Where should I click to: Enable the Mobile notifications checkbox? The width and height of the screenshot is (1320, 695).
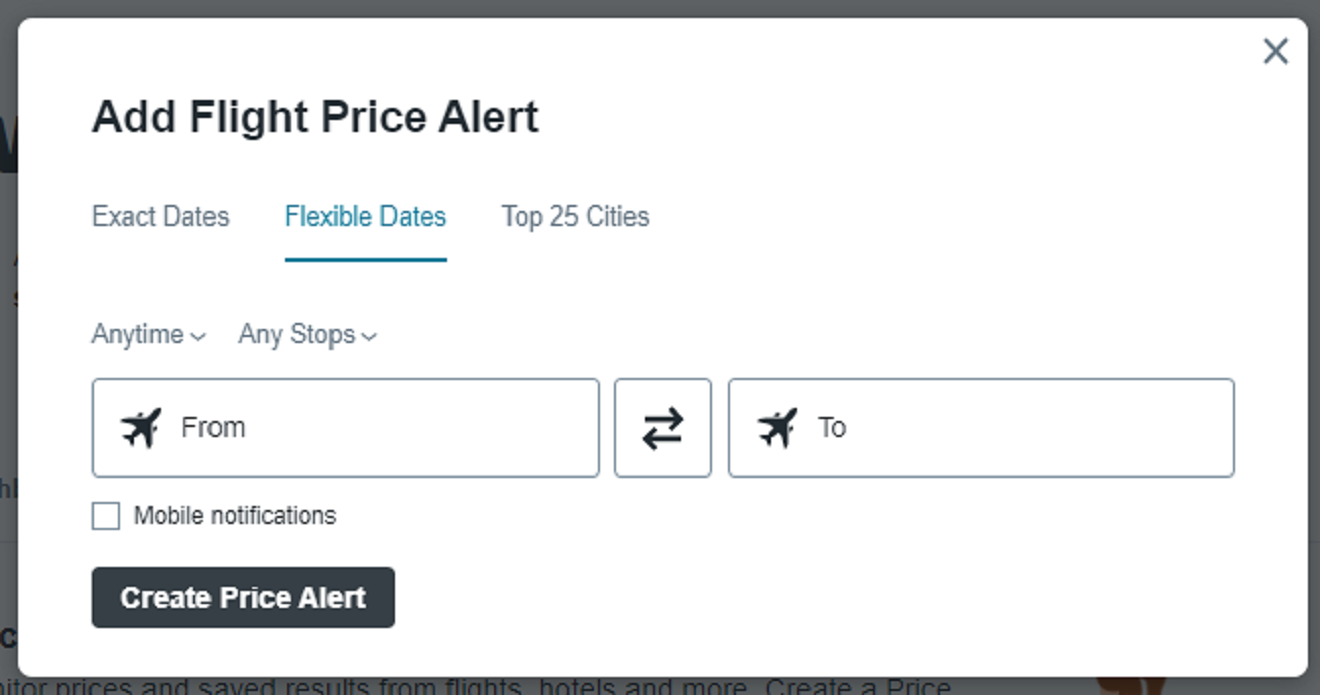coord(106,516)
